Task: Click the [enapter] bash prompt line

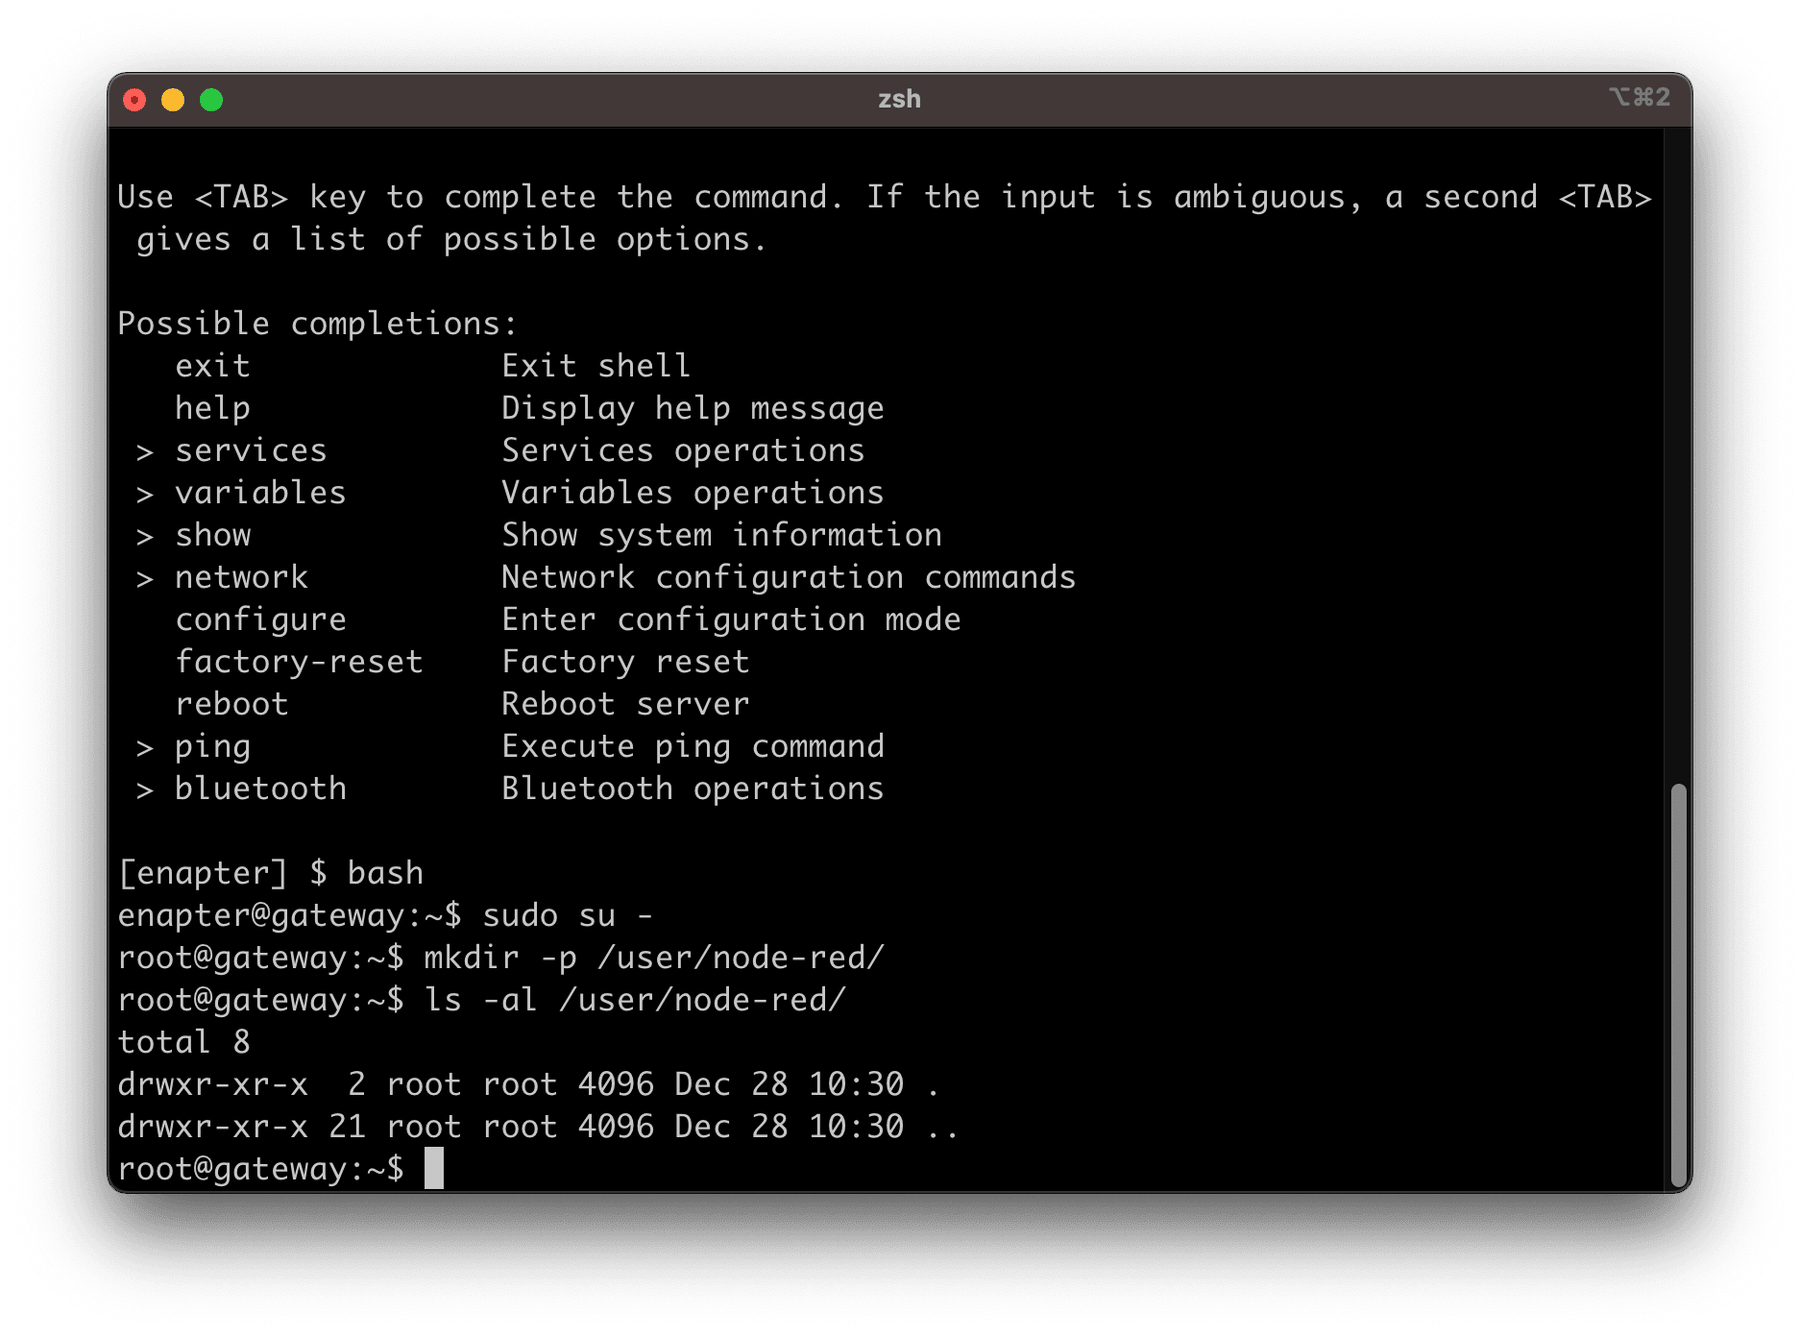Action: [x=270, y=872]
